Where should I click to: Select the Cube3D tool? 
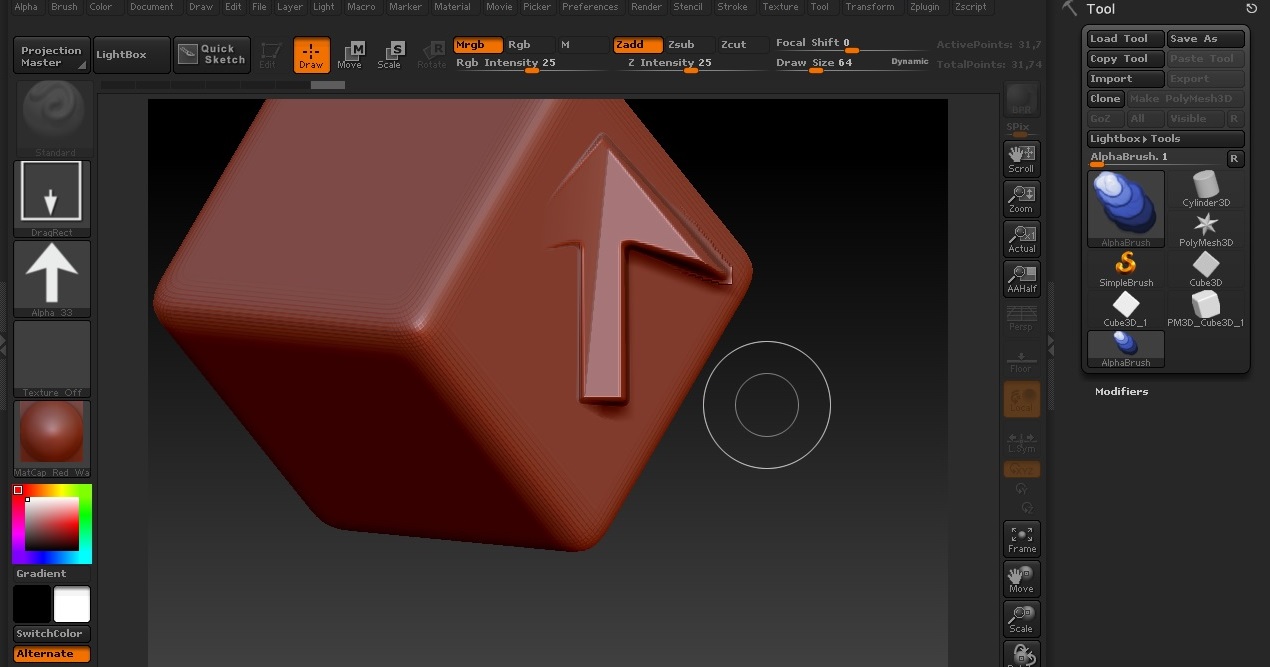pyautogui.click(x=1206, y=269)
